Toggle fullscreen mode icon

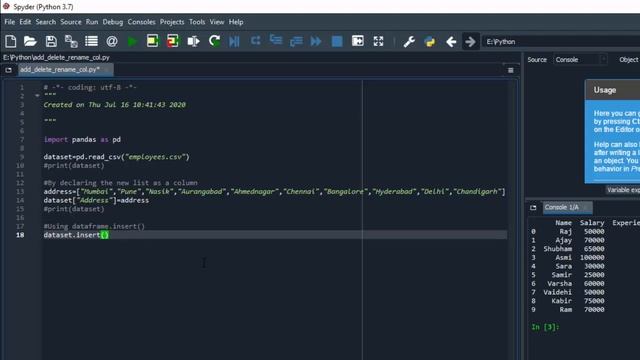click(378, 41)
